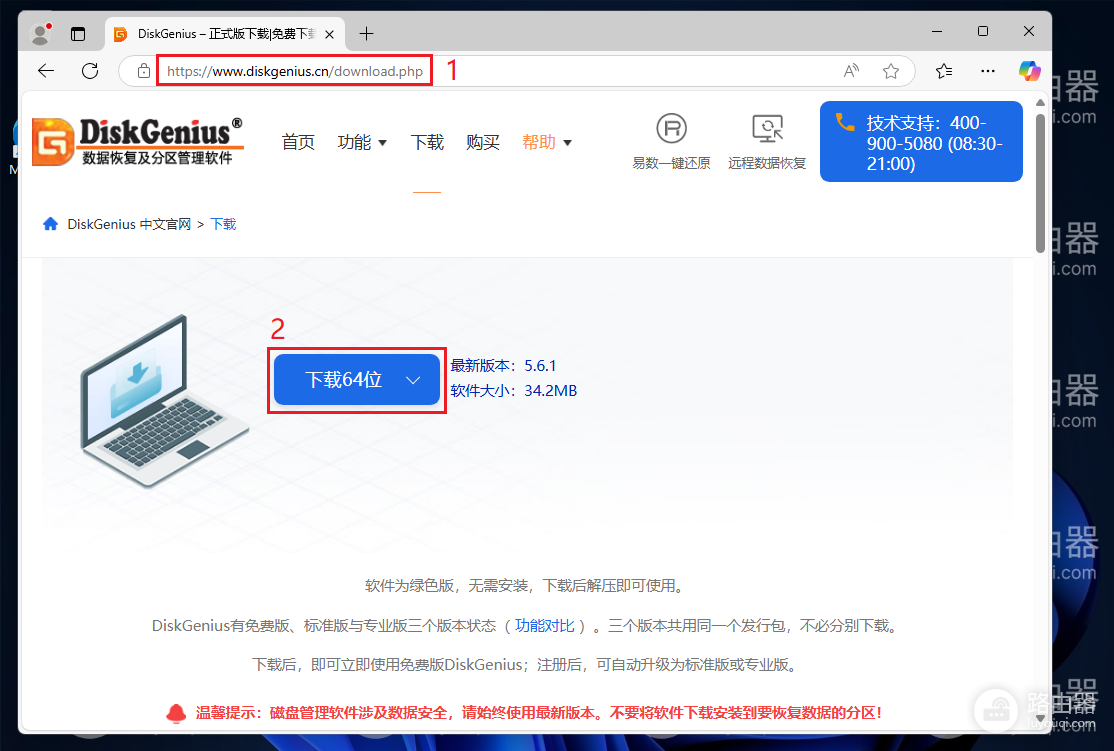Click the 最新版本：5.6.1 text
This screenshot has height=751, width=1114.
tap(503, 366)
